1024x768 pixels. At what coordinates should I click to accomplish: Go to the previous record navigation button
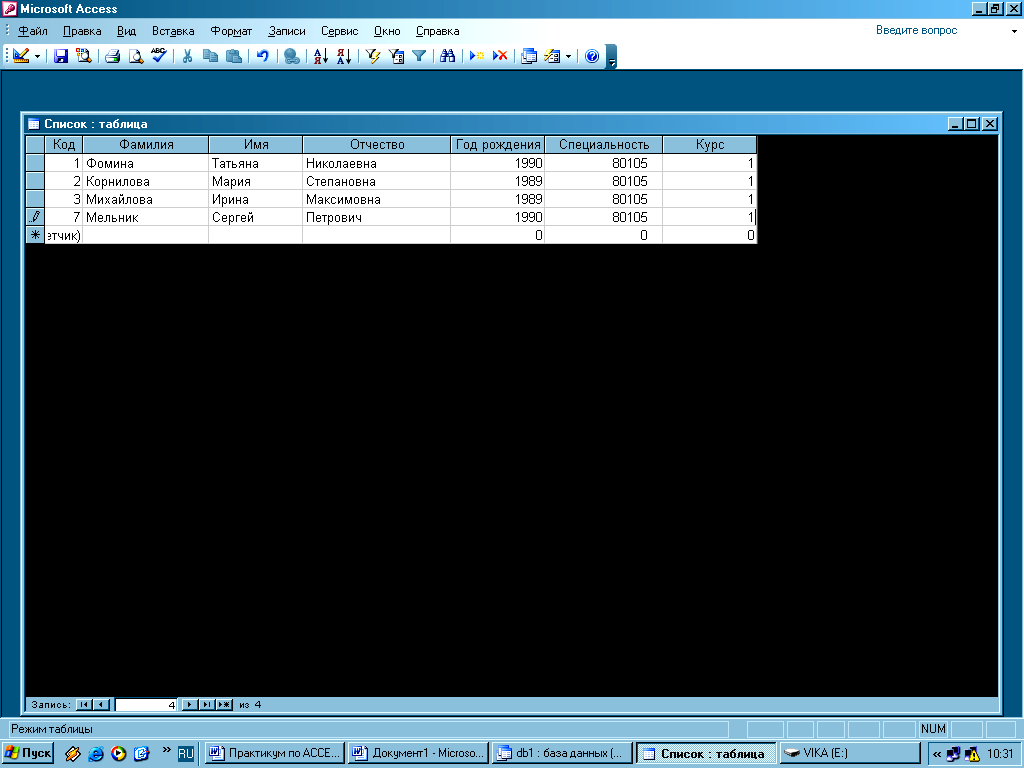101,705
